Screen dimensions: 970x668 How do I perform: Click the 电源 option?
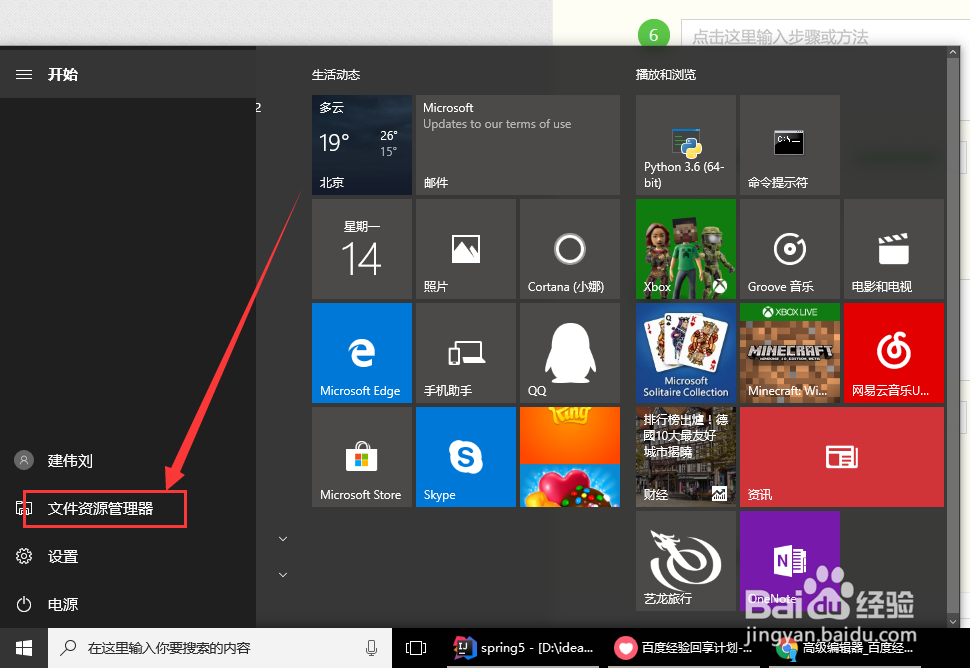click(62, 604)
